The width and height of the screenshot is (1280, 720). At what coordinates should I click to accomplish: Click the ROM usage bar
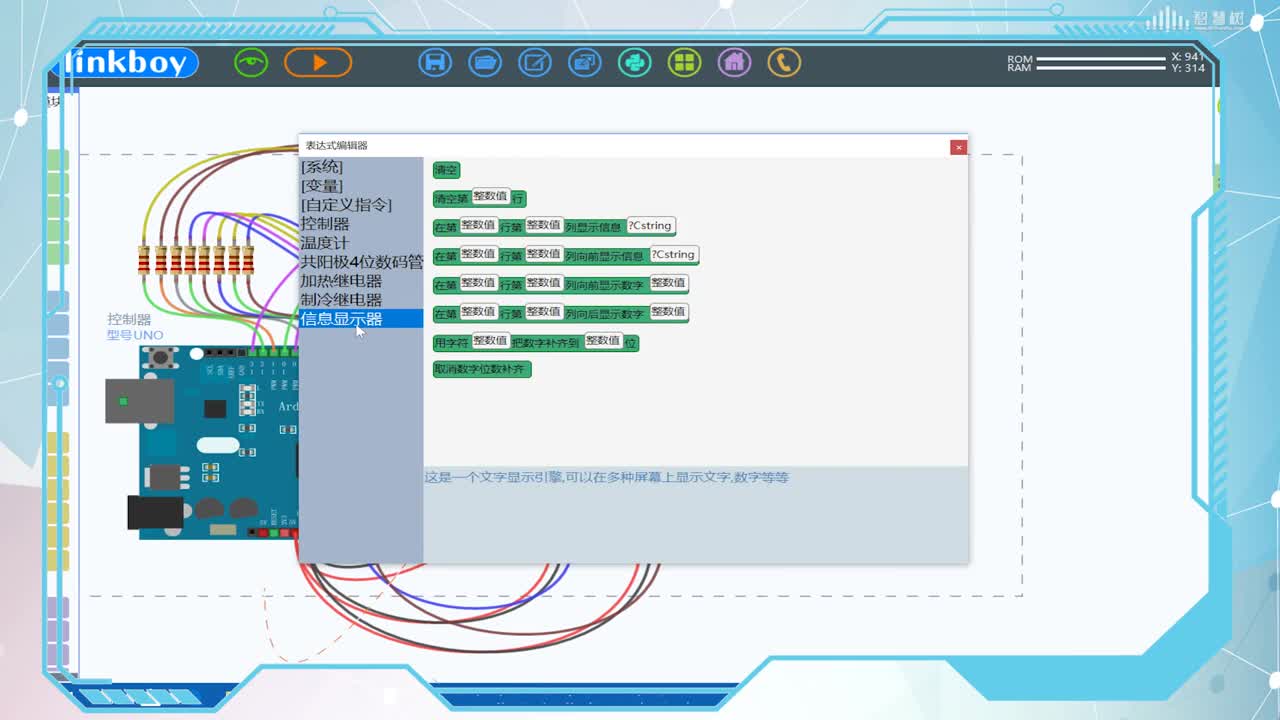[x=1101, y=59]
